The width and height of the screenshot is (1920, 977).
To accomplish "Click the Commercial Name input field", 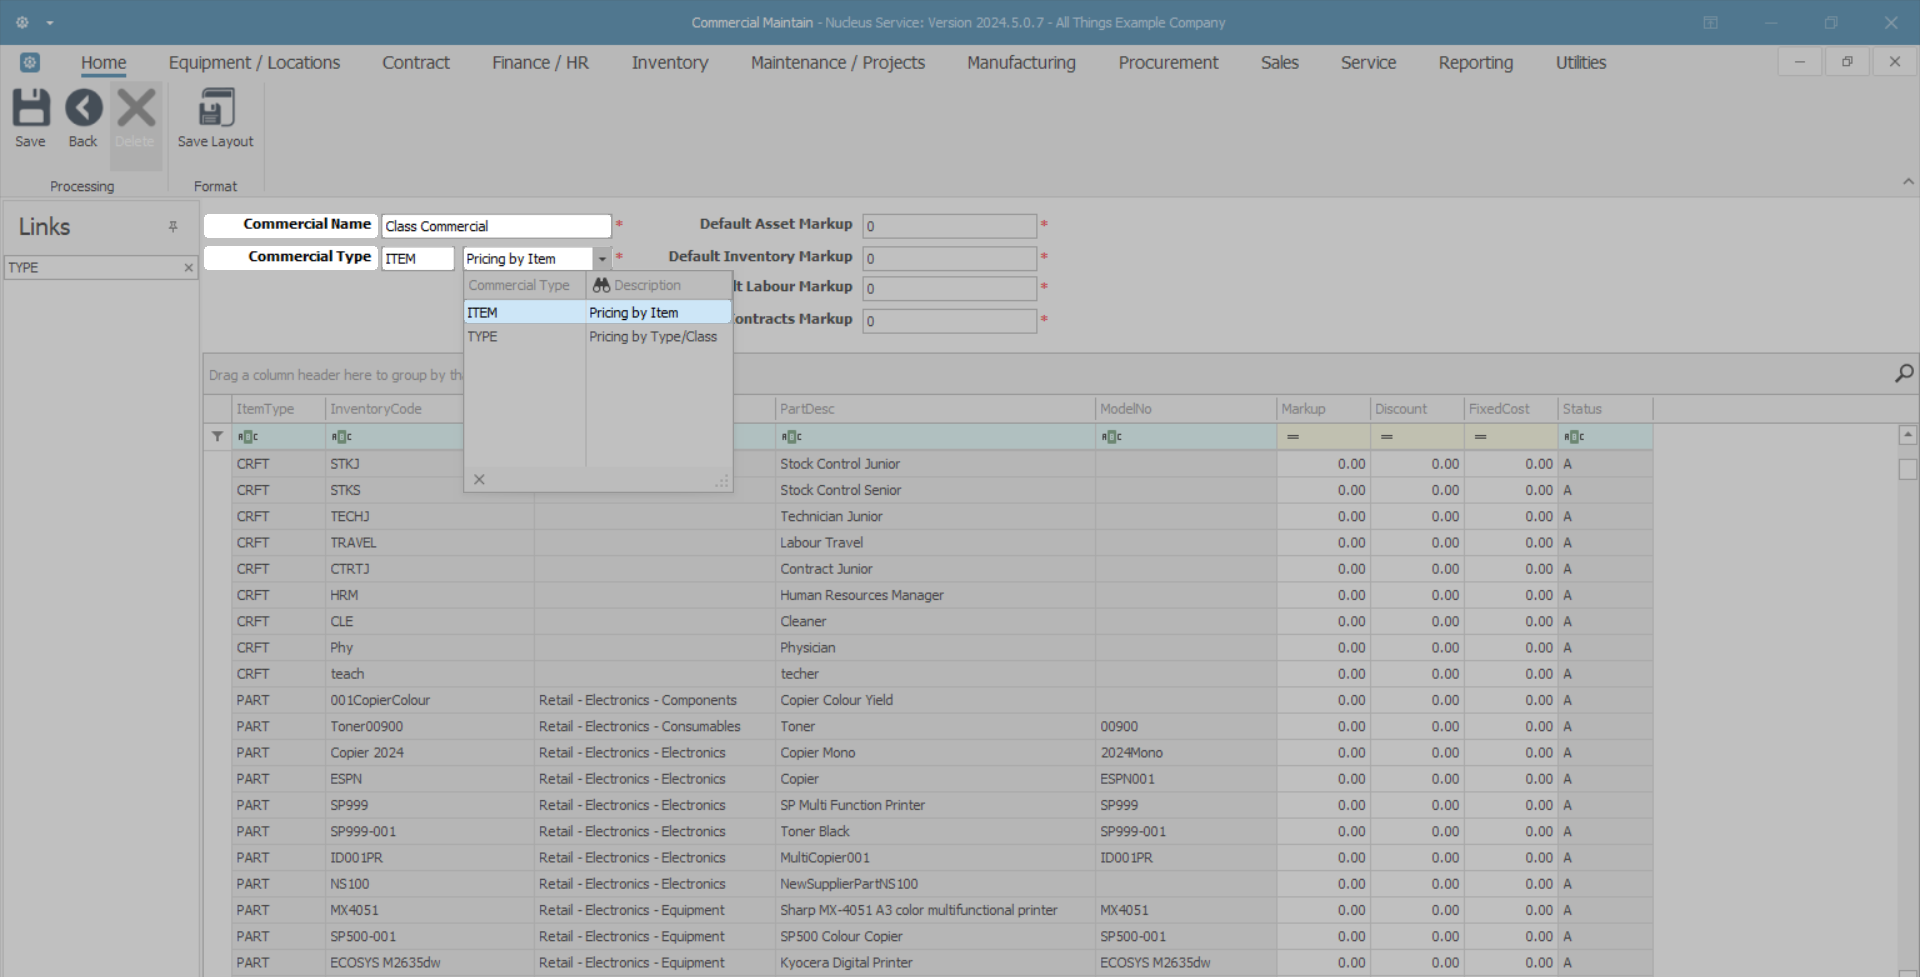I will coord(496,226).
